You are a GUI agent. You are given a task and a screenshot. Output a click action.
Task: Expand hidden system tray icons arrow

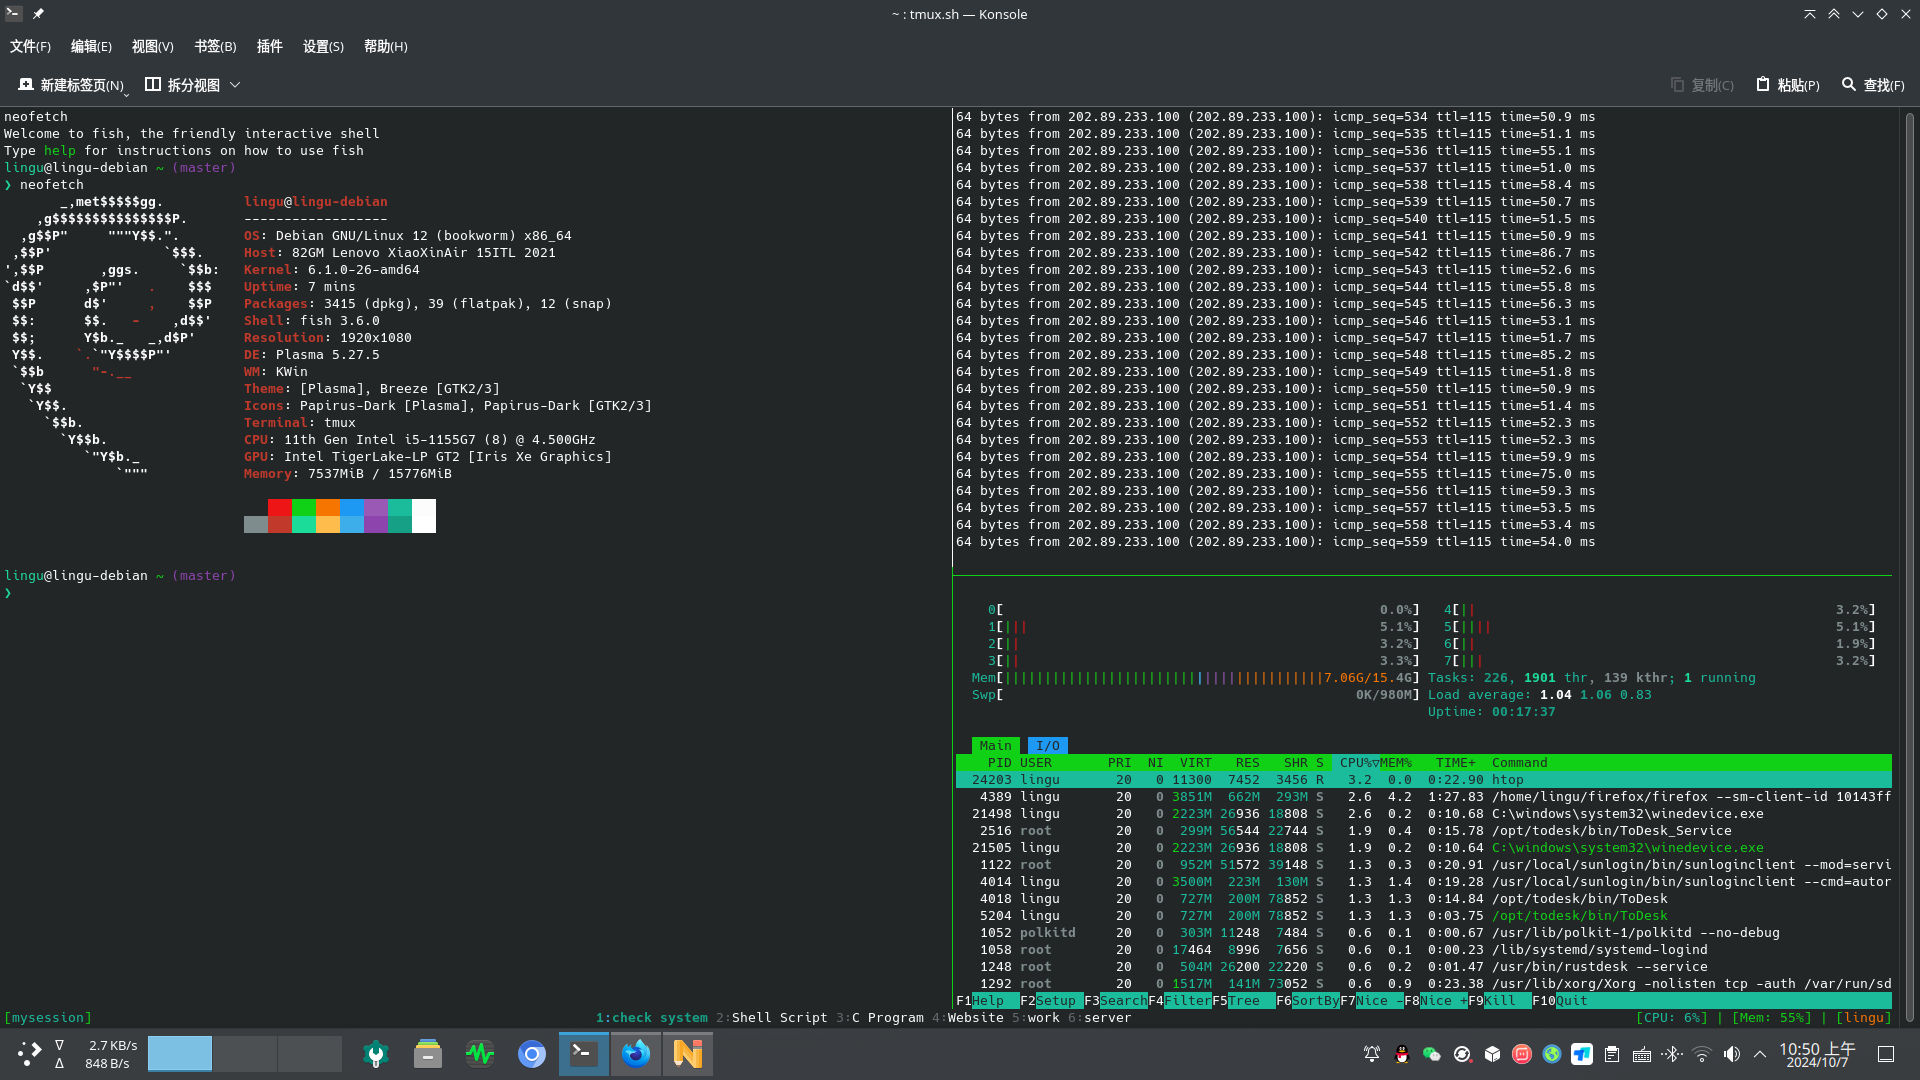(1760, 1054)
